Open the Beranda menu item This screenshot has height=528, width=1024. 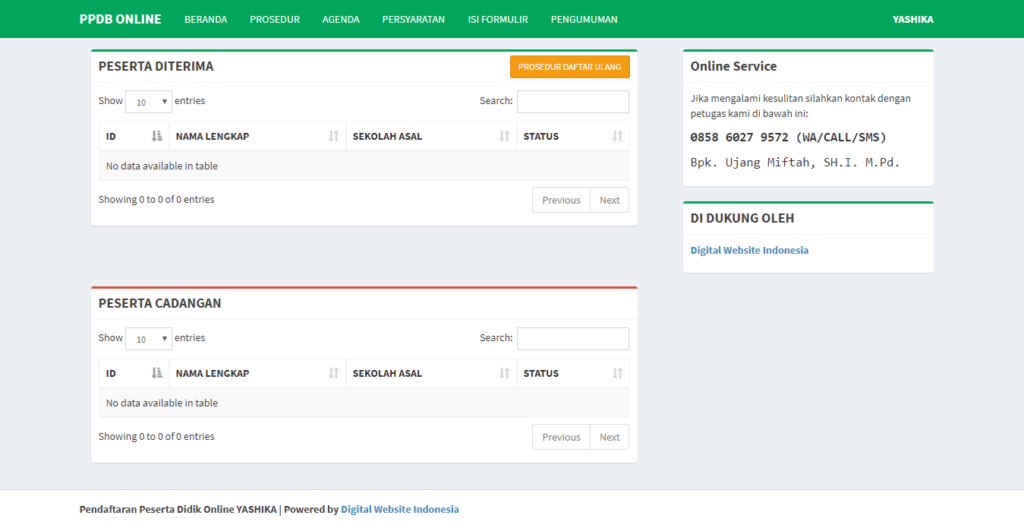click(205, 19)
